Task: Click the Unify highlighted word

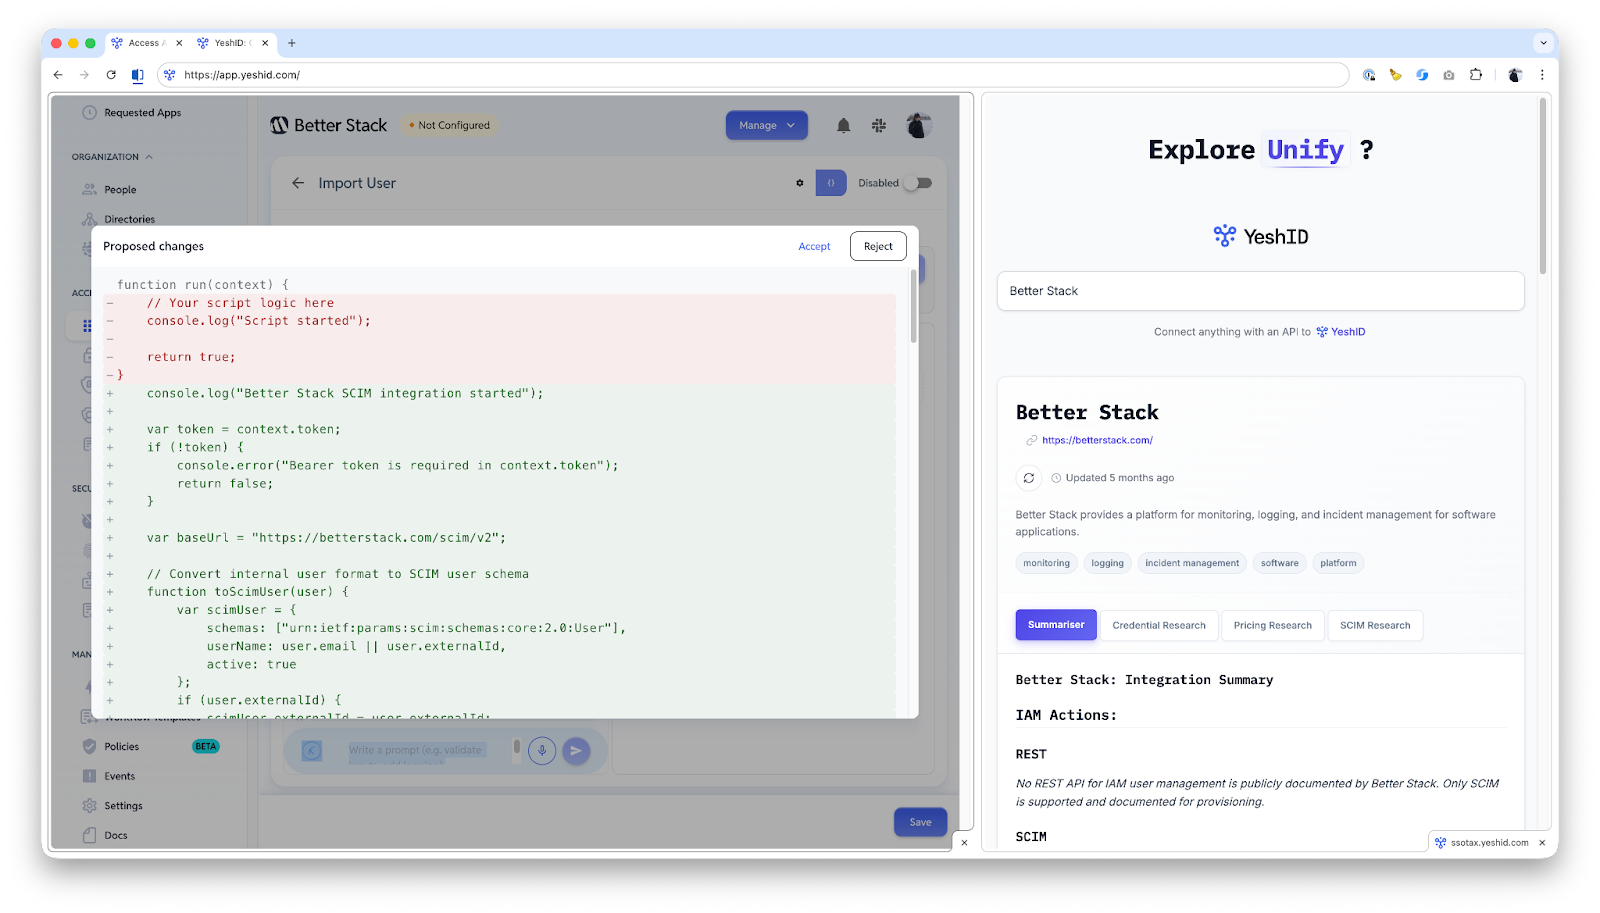Action: pyautogui.click(x=1305, y=150)
